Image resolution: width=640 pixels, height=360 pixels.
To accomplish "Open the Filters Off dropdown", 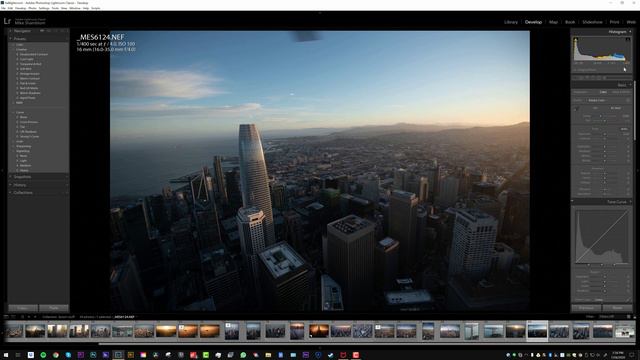I will pos(607,317).
